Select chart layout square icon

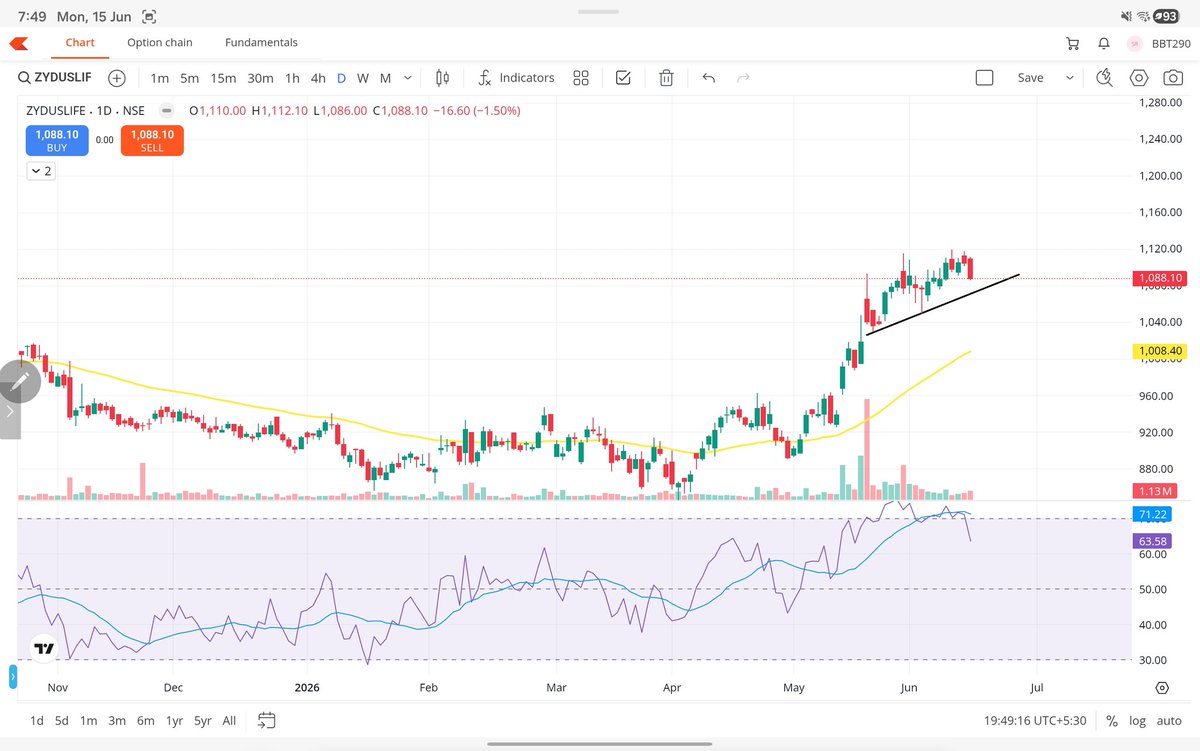(984, 78)
